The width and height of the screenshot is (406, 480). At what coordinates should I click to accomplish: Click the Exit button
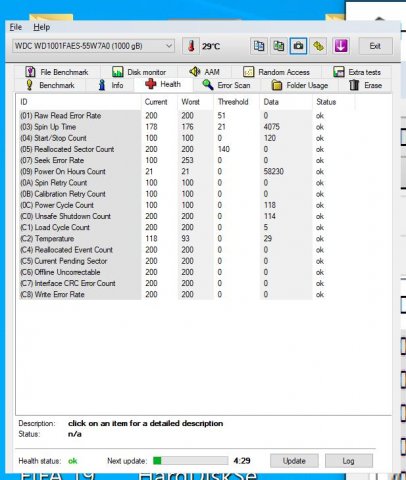click(x=375, y=46)
